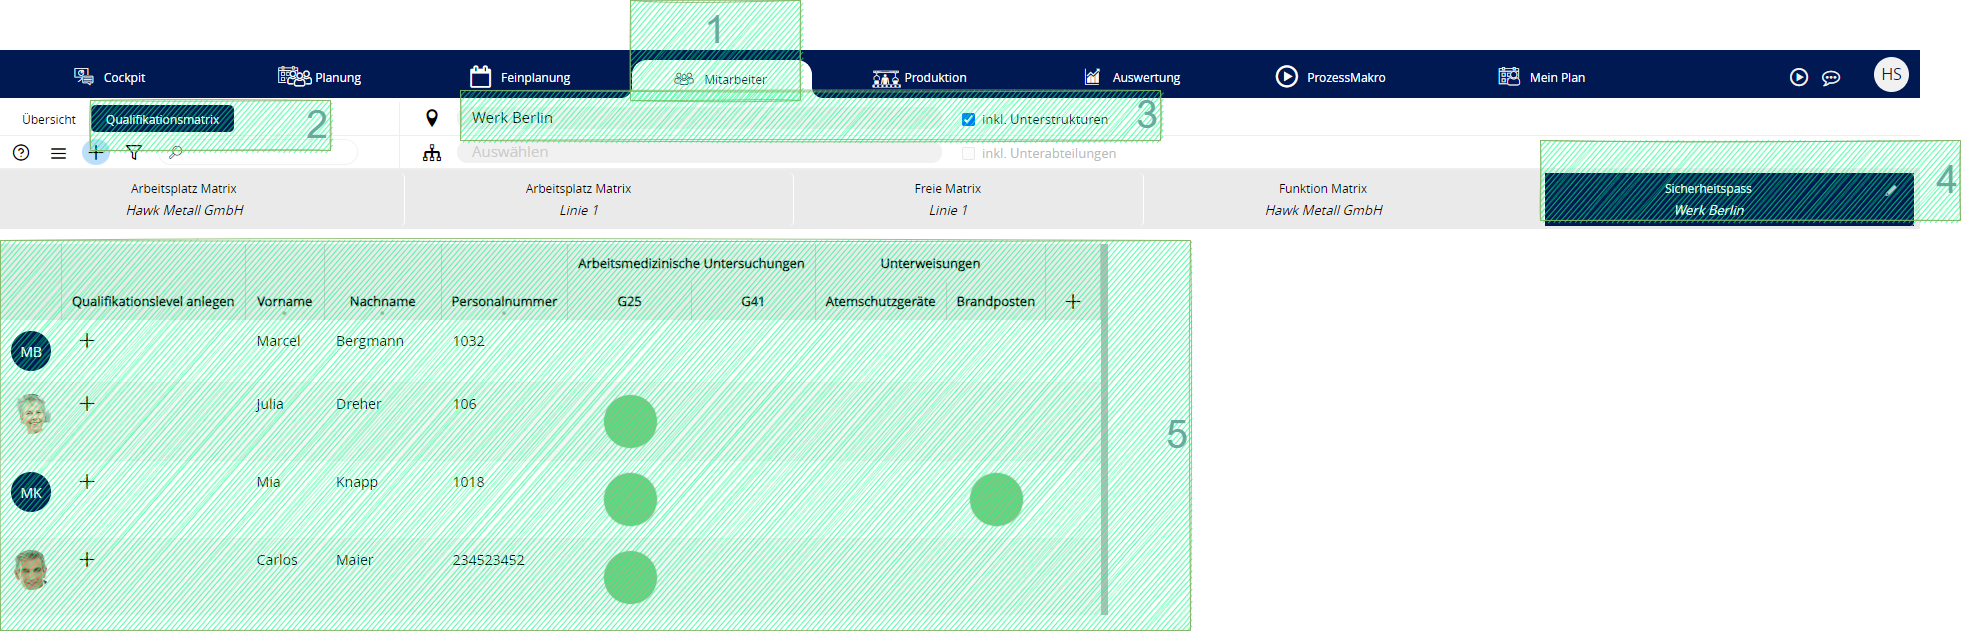Click the organization hierarchy icon
The width and height of the screenshot is (1961, 631).
(432, 153)
